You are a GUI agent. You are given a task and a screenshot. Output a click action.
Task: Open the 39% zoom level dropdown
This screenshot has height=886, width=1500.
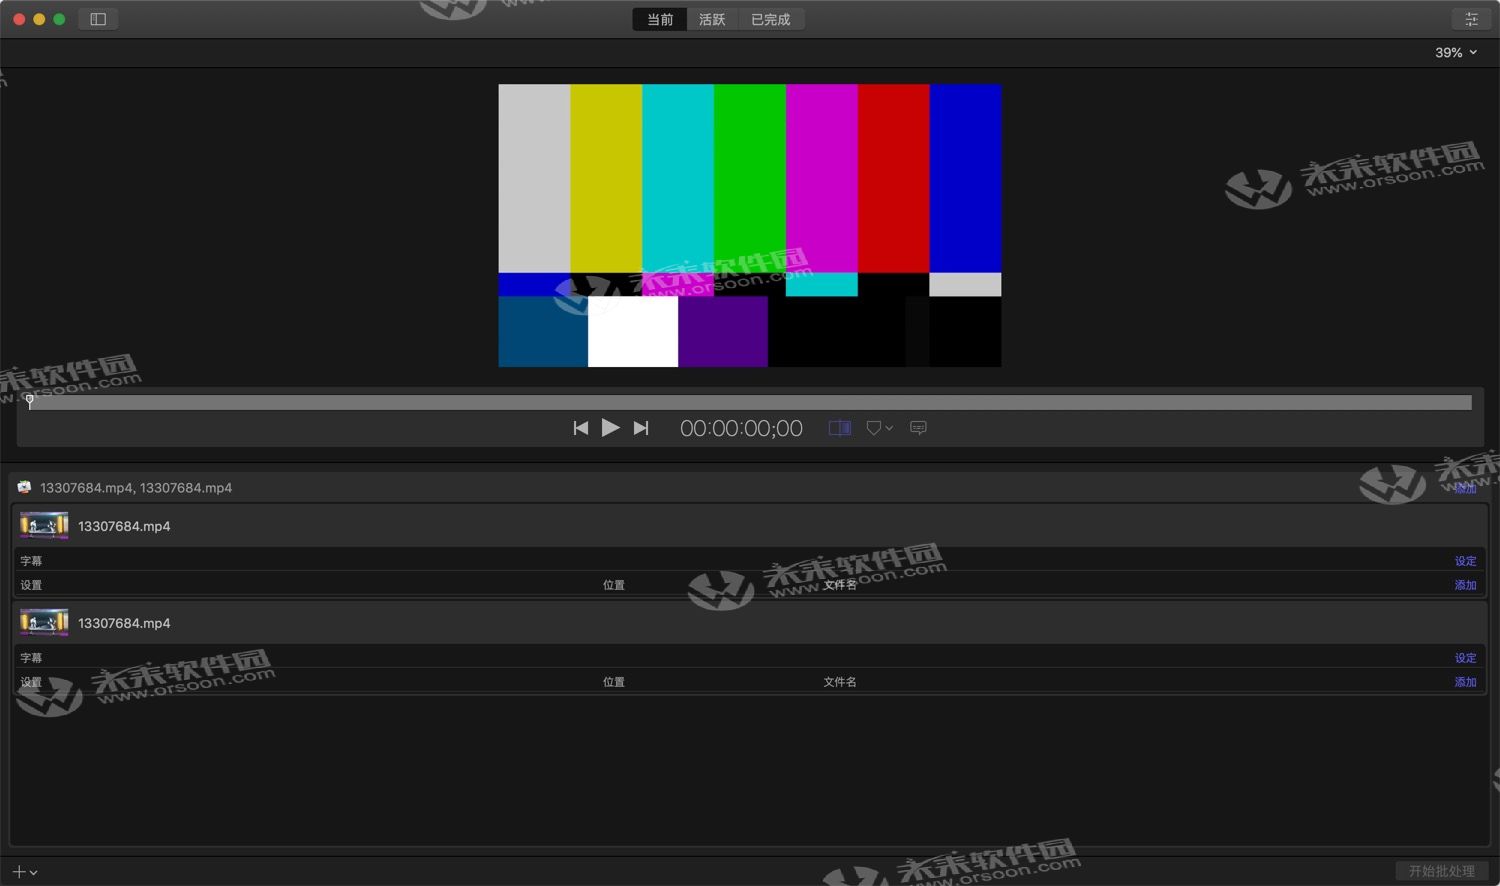point(1452,52)
